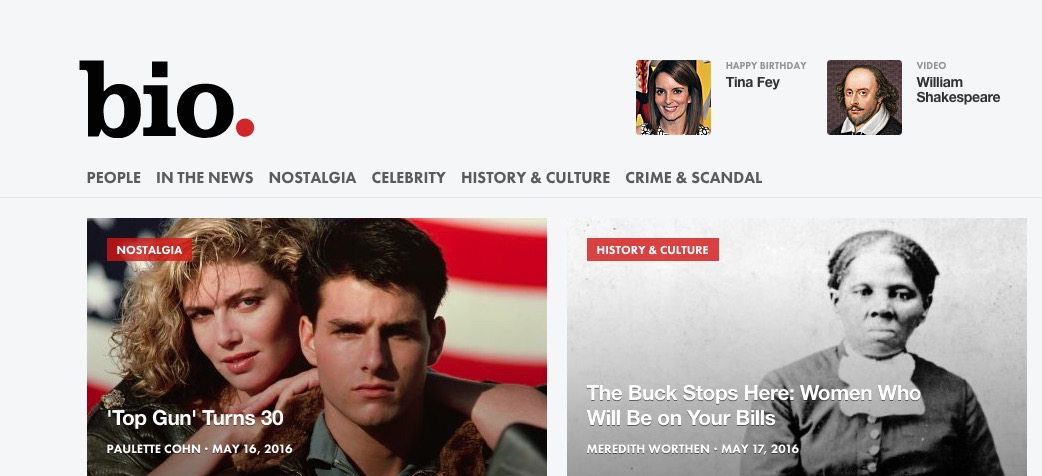Select the Nostalgia navigation item

click(x=312, y=178)
